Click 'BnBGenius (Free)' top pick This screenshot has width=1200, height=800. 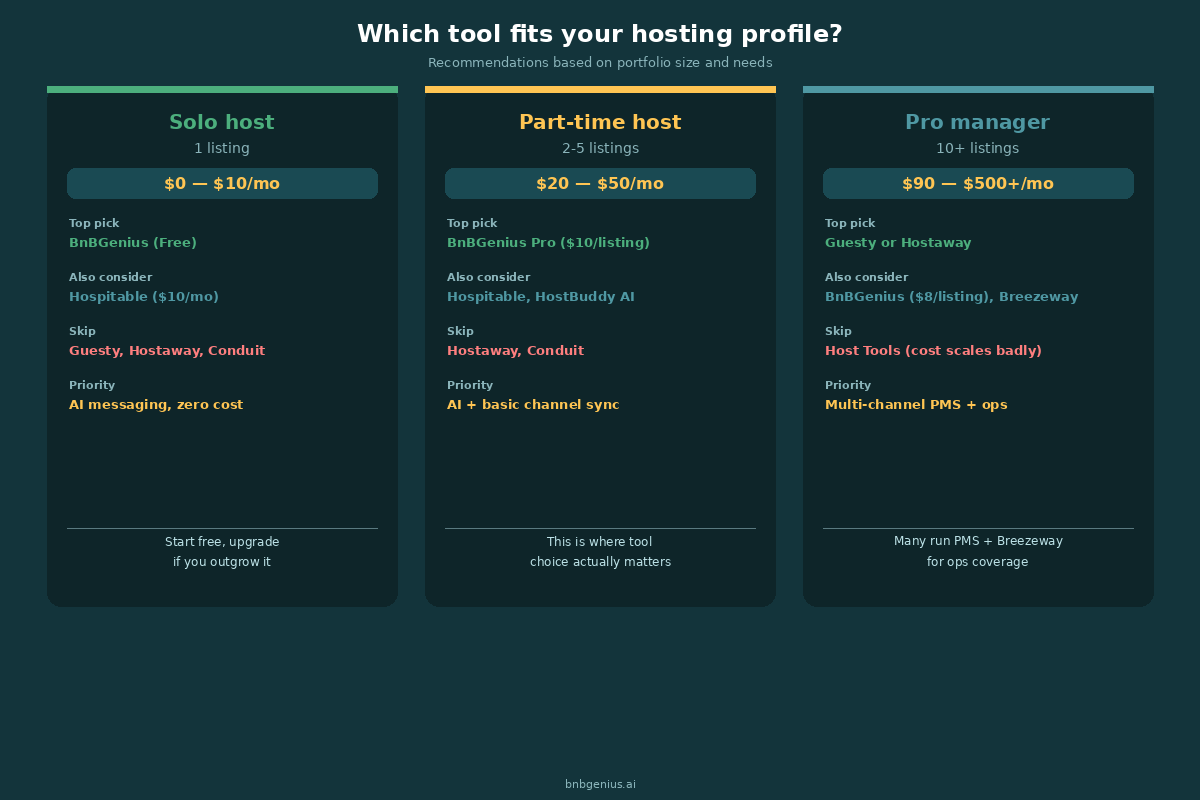click(133, 243)
